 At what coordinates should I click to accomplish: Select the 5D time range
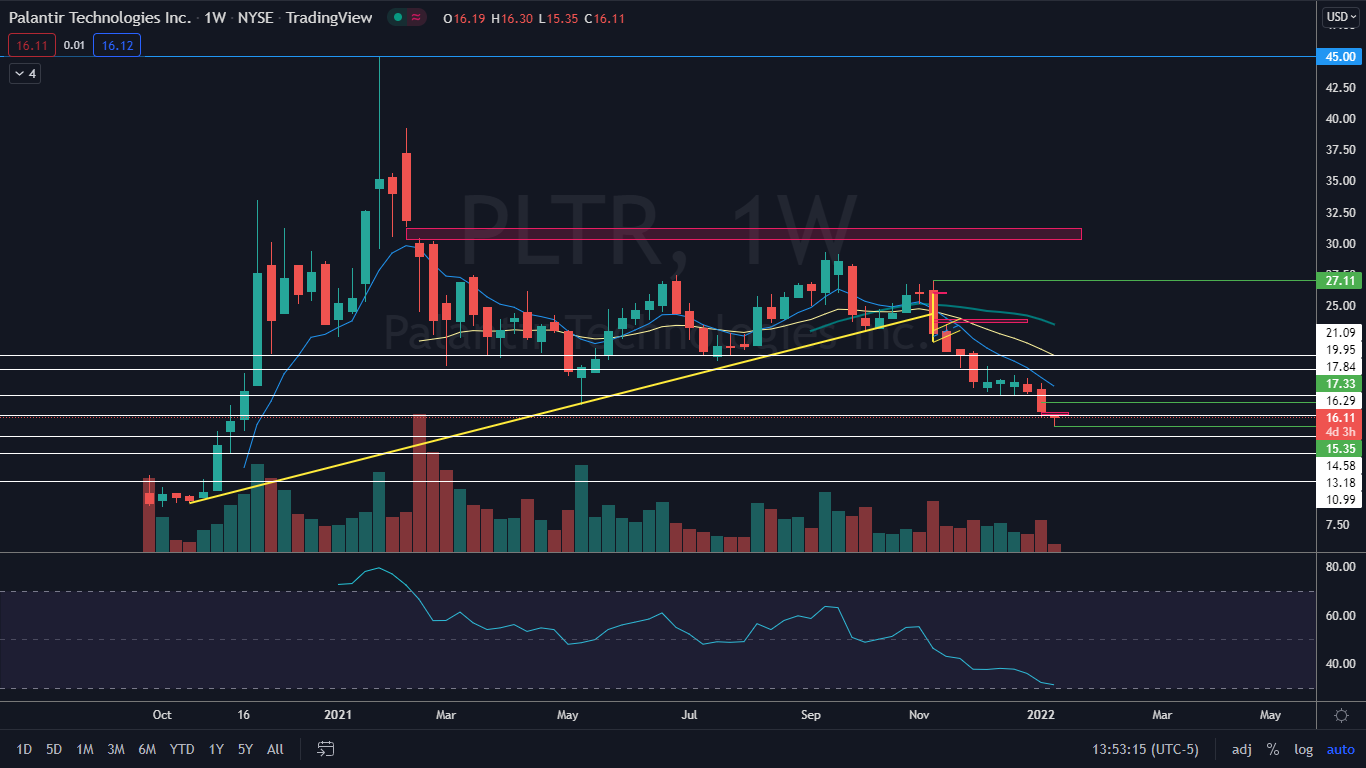(54, 749)
